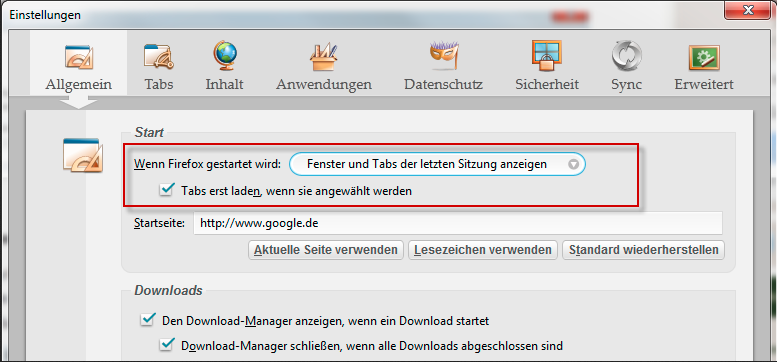Click the Anwendungen toolbox icon
This screenshot has width=777, height=362.
324,57
